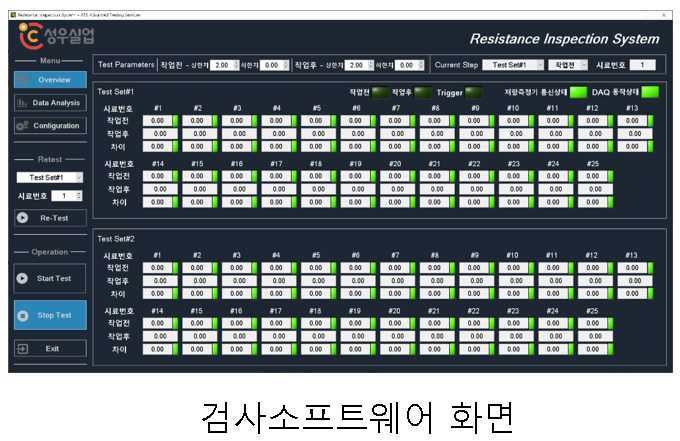This screenshot has height=441, width=680.
Task: Click Test Set#2 sample #19 작업전 value
Action: coord(355,323)
